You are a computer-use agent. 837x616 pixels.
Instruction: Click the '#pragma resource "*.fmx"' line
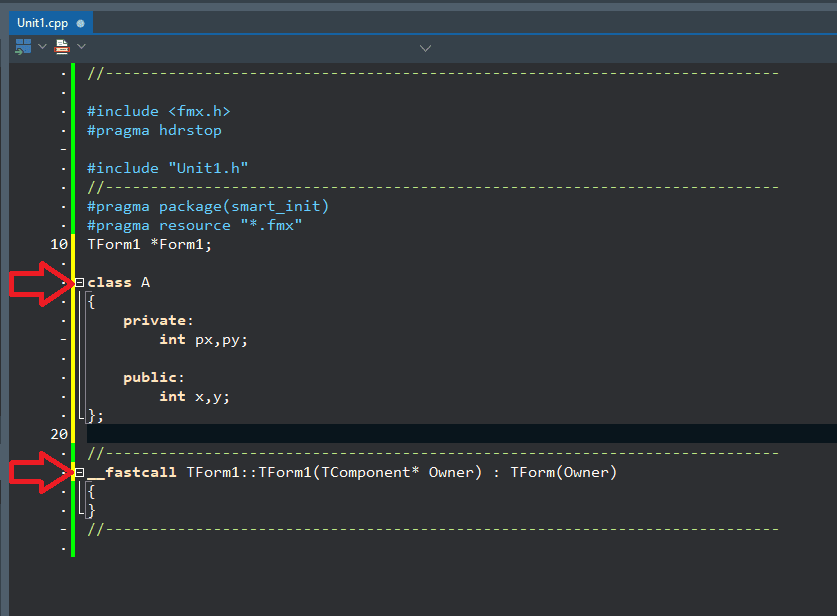[195, 226]
